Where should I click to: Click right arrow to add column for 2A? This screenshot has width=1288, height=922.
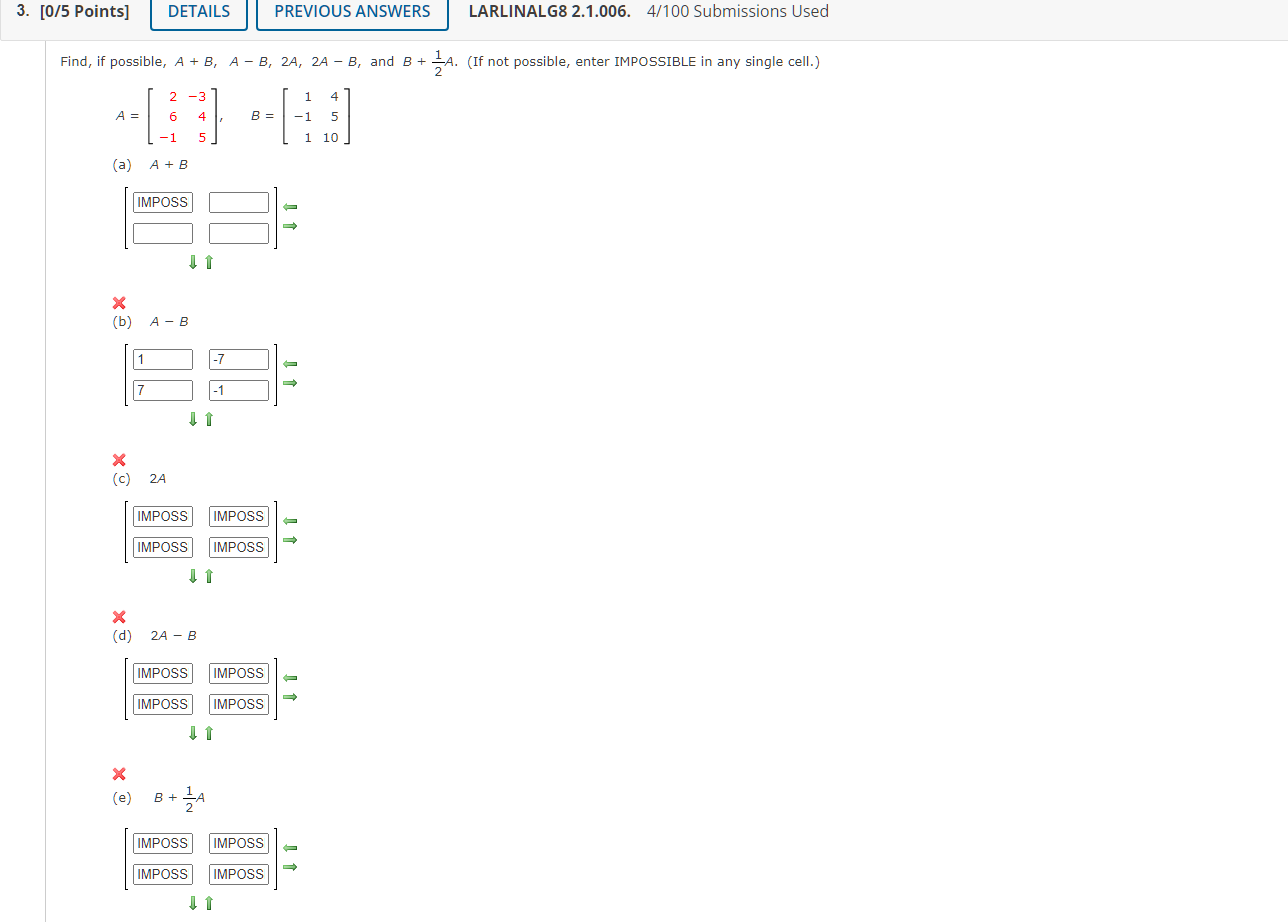[289, 540]
